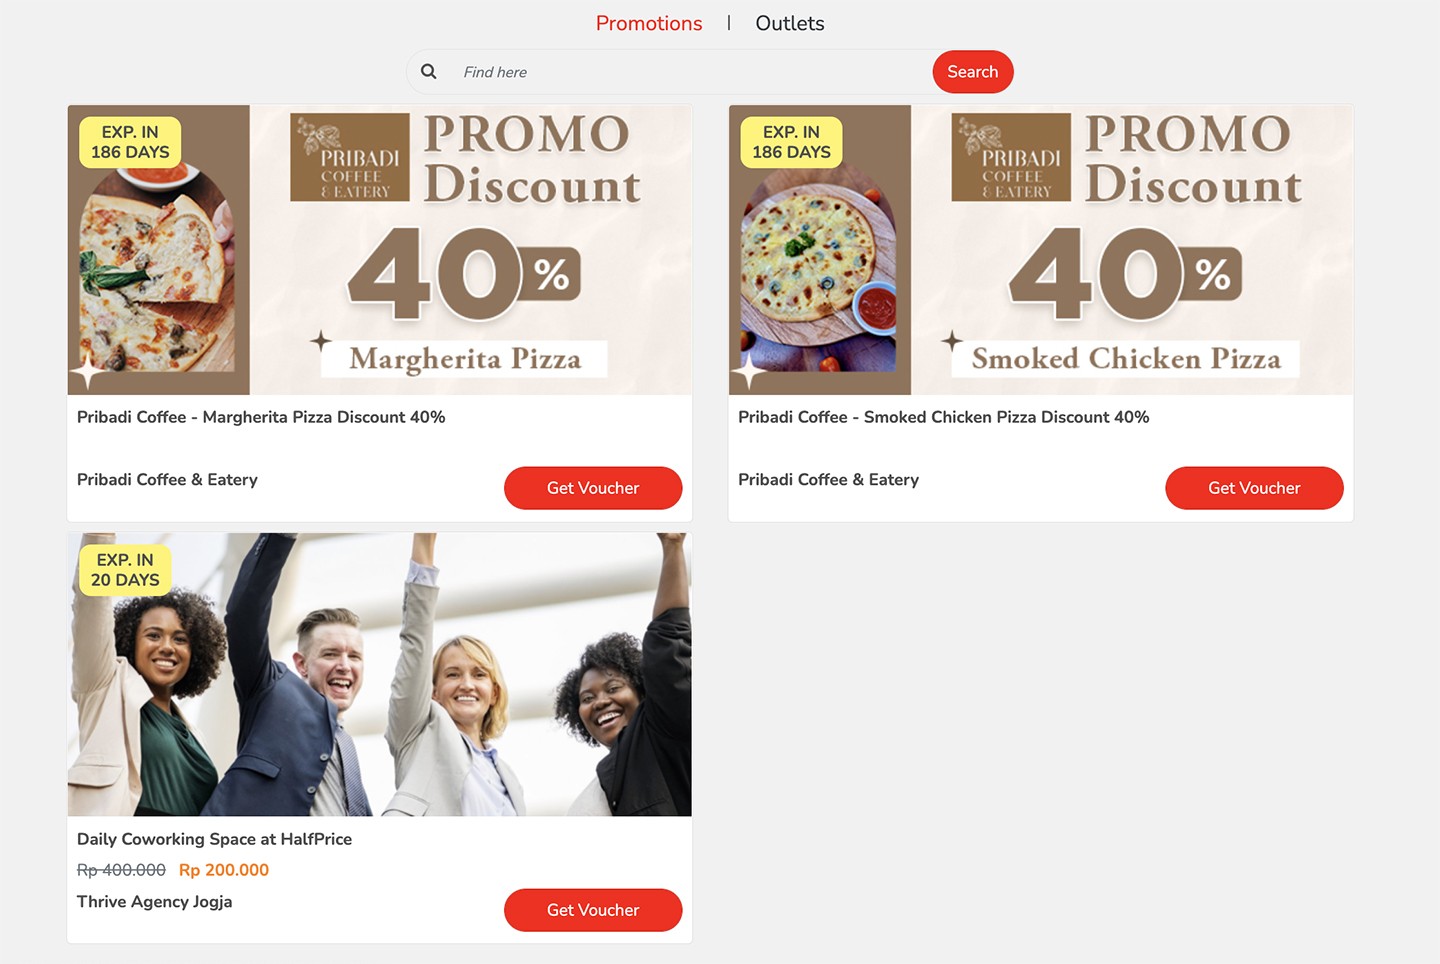Select the Thrive Agency Jogja merchant name

(155, 901)
